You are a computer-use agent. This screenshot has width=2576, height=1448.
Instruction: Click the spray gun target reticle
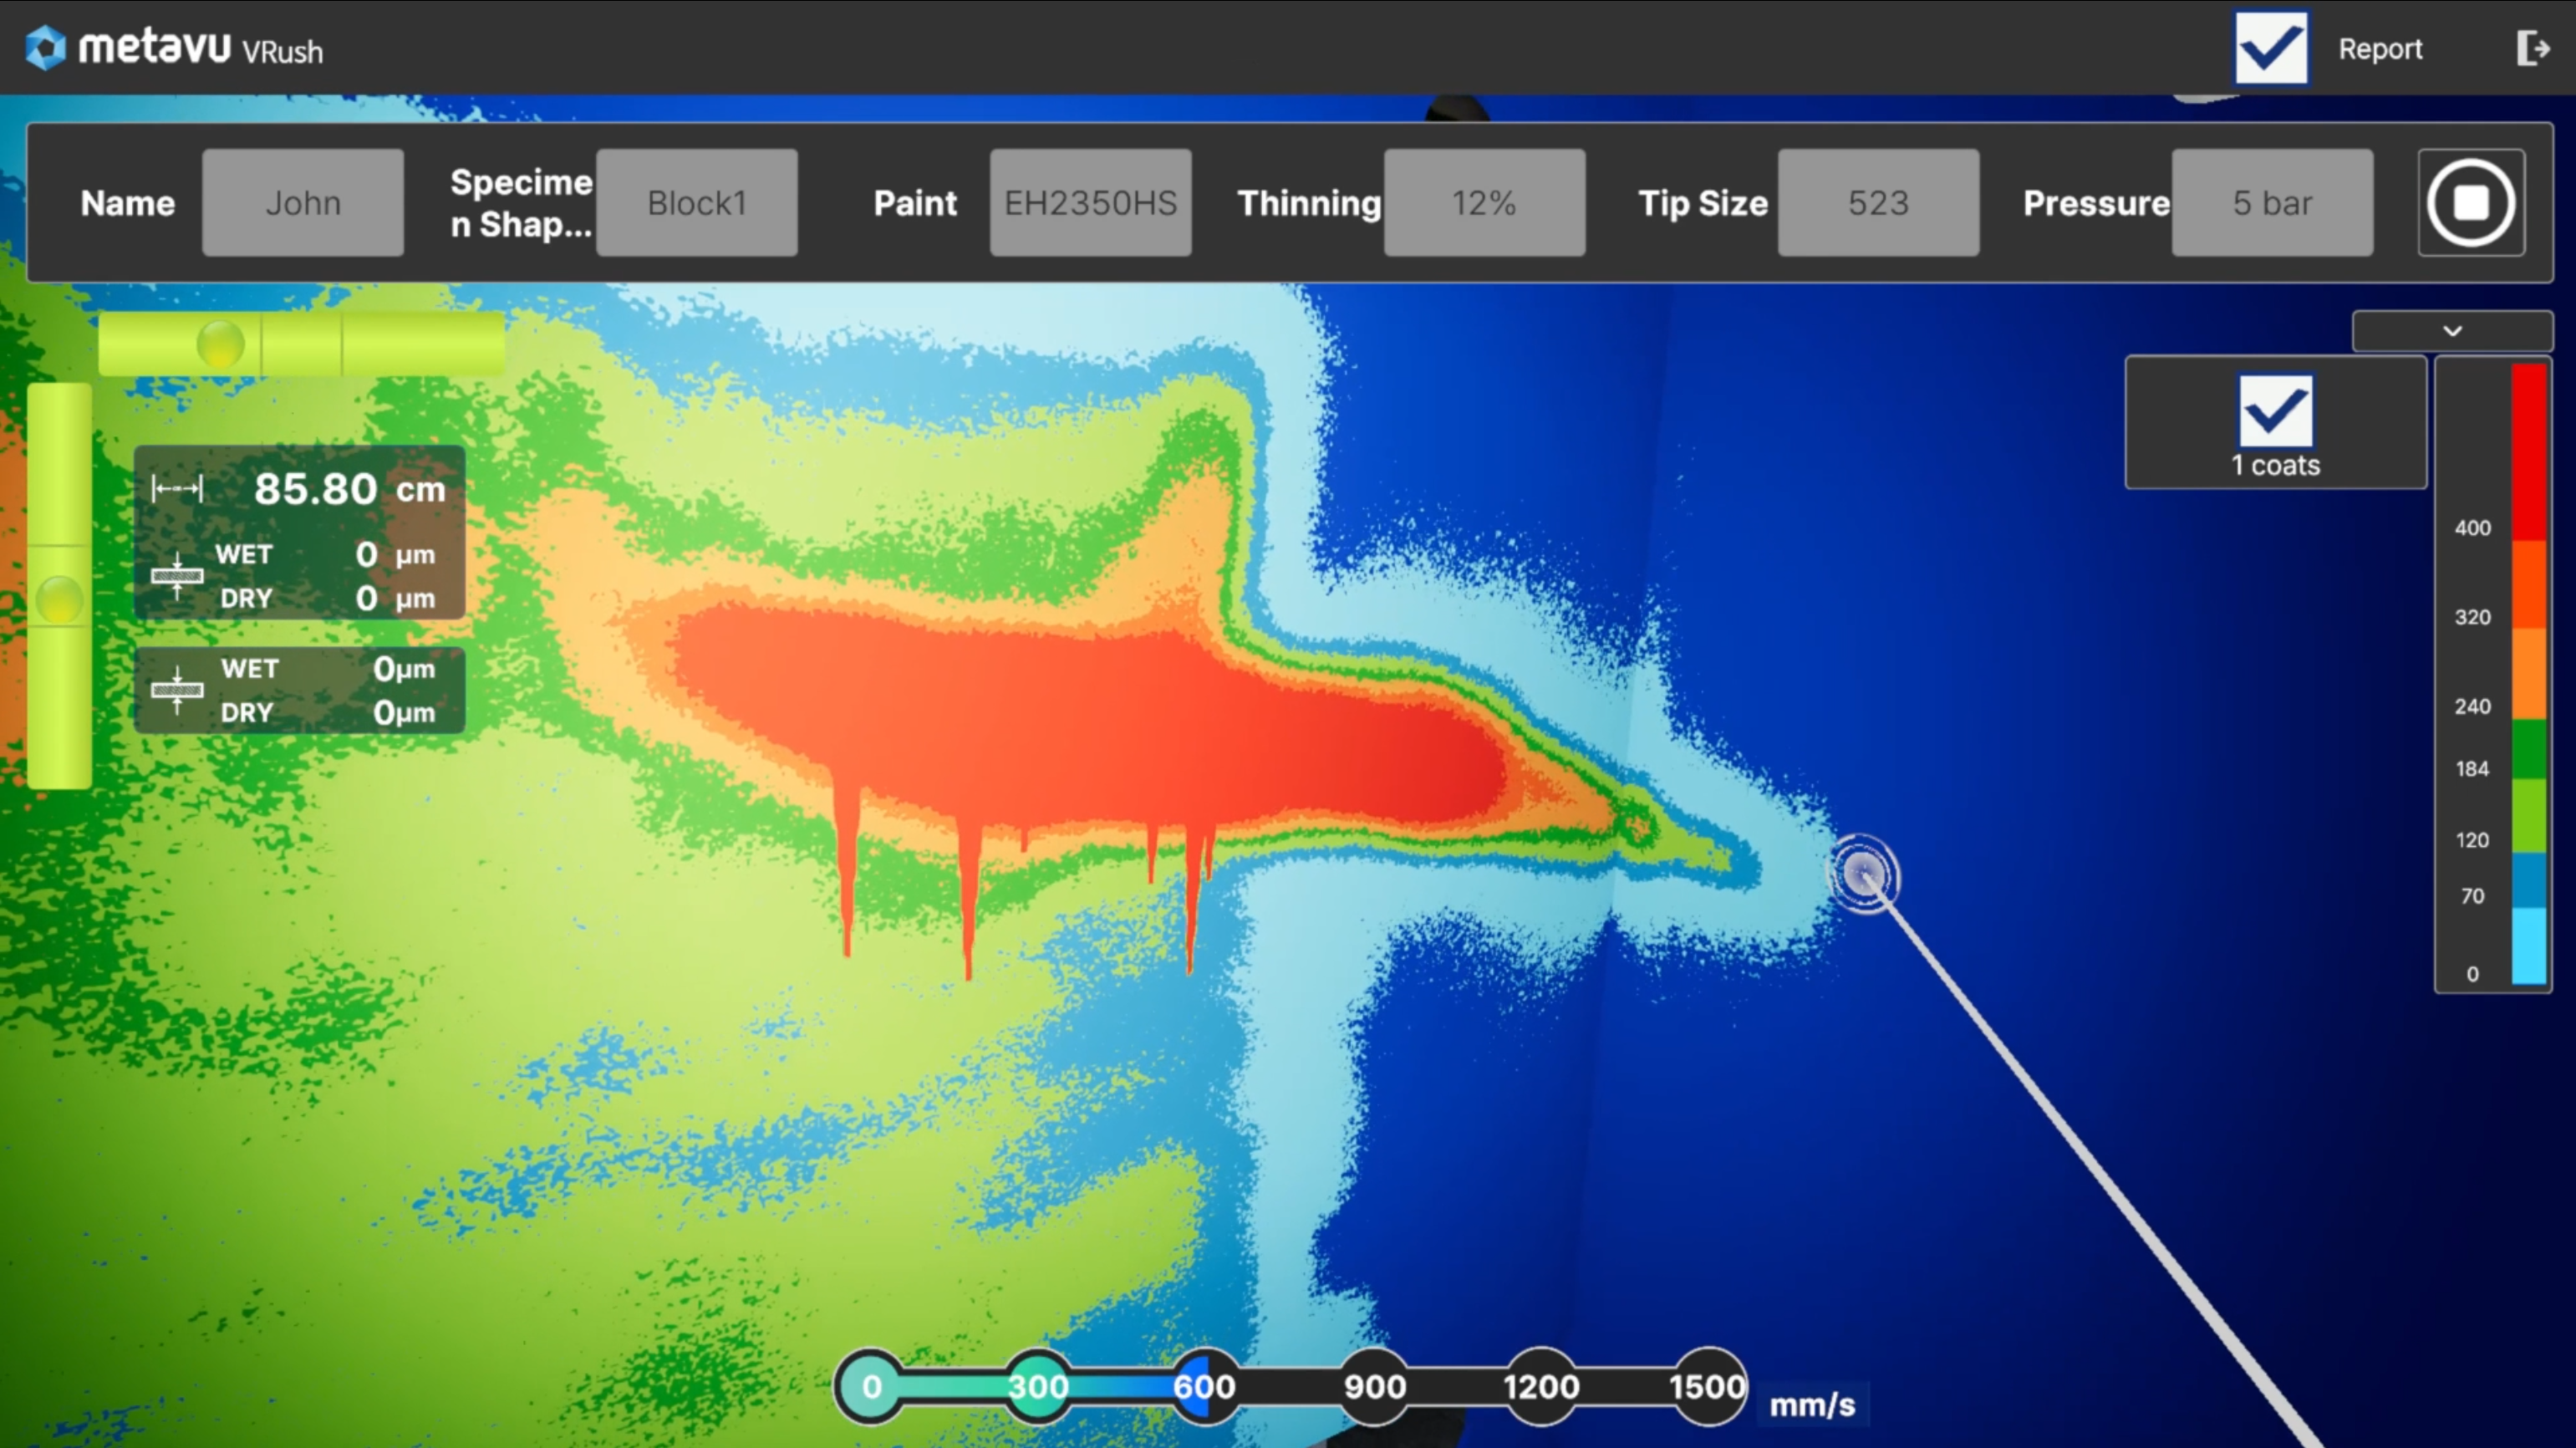(1863, 875)
